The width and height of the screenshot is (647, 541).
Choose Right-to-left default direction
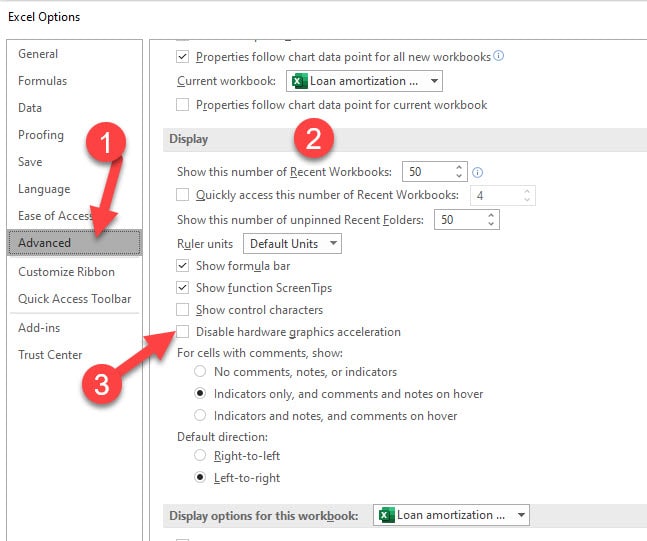[x=200, y=456]
